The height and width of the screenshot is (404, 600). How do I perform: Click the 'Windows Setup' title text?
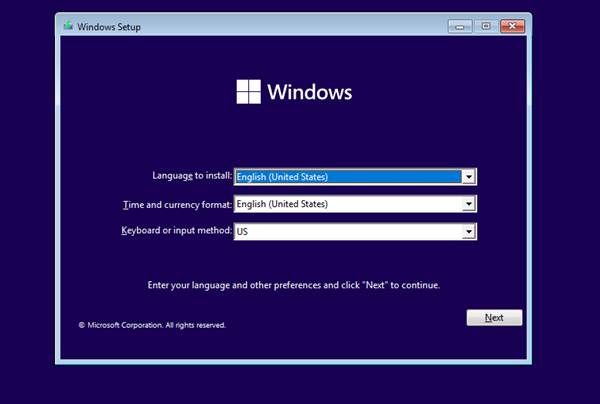109,27
